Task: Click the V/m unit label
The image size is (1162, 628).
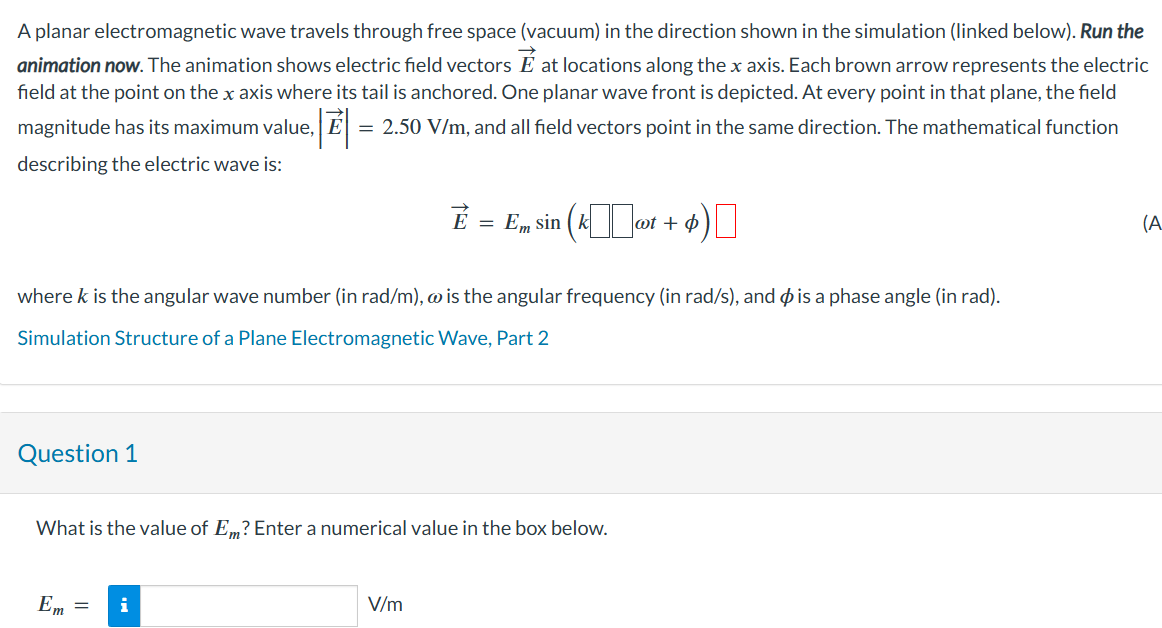Action: point(386,603)
